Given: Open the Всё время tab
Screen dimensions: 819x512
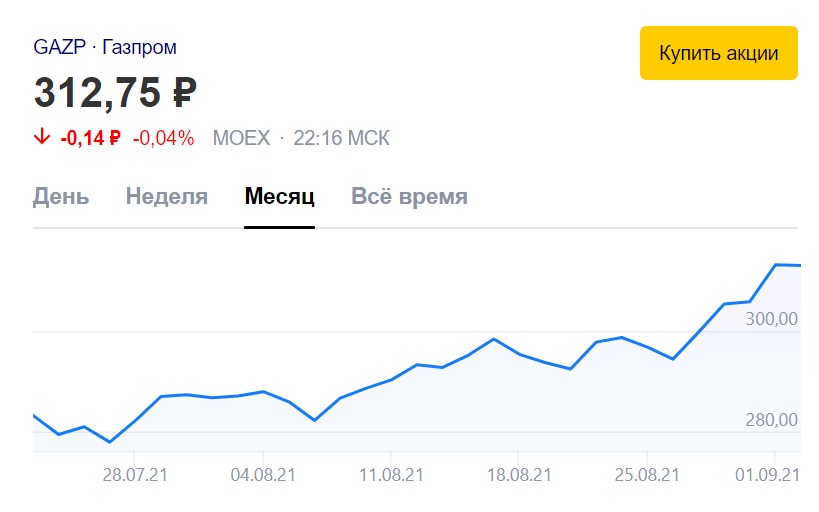Looking at the screenshot, I should click(410, 197).
